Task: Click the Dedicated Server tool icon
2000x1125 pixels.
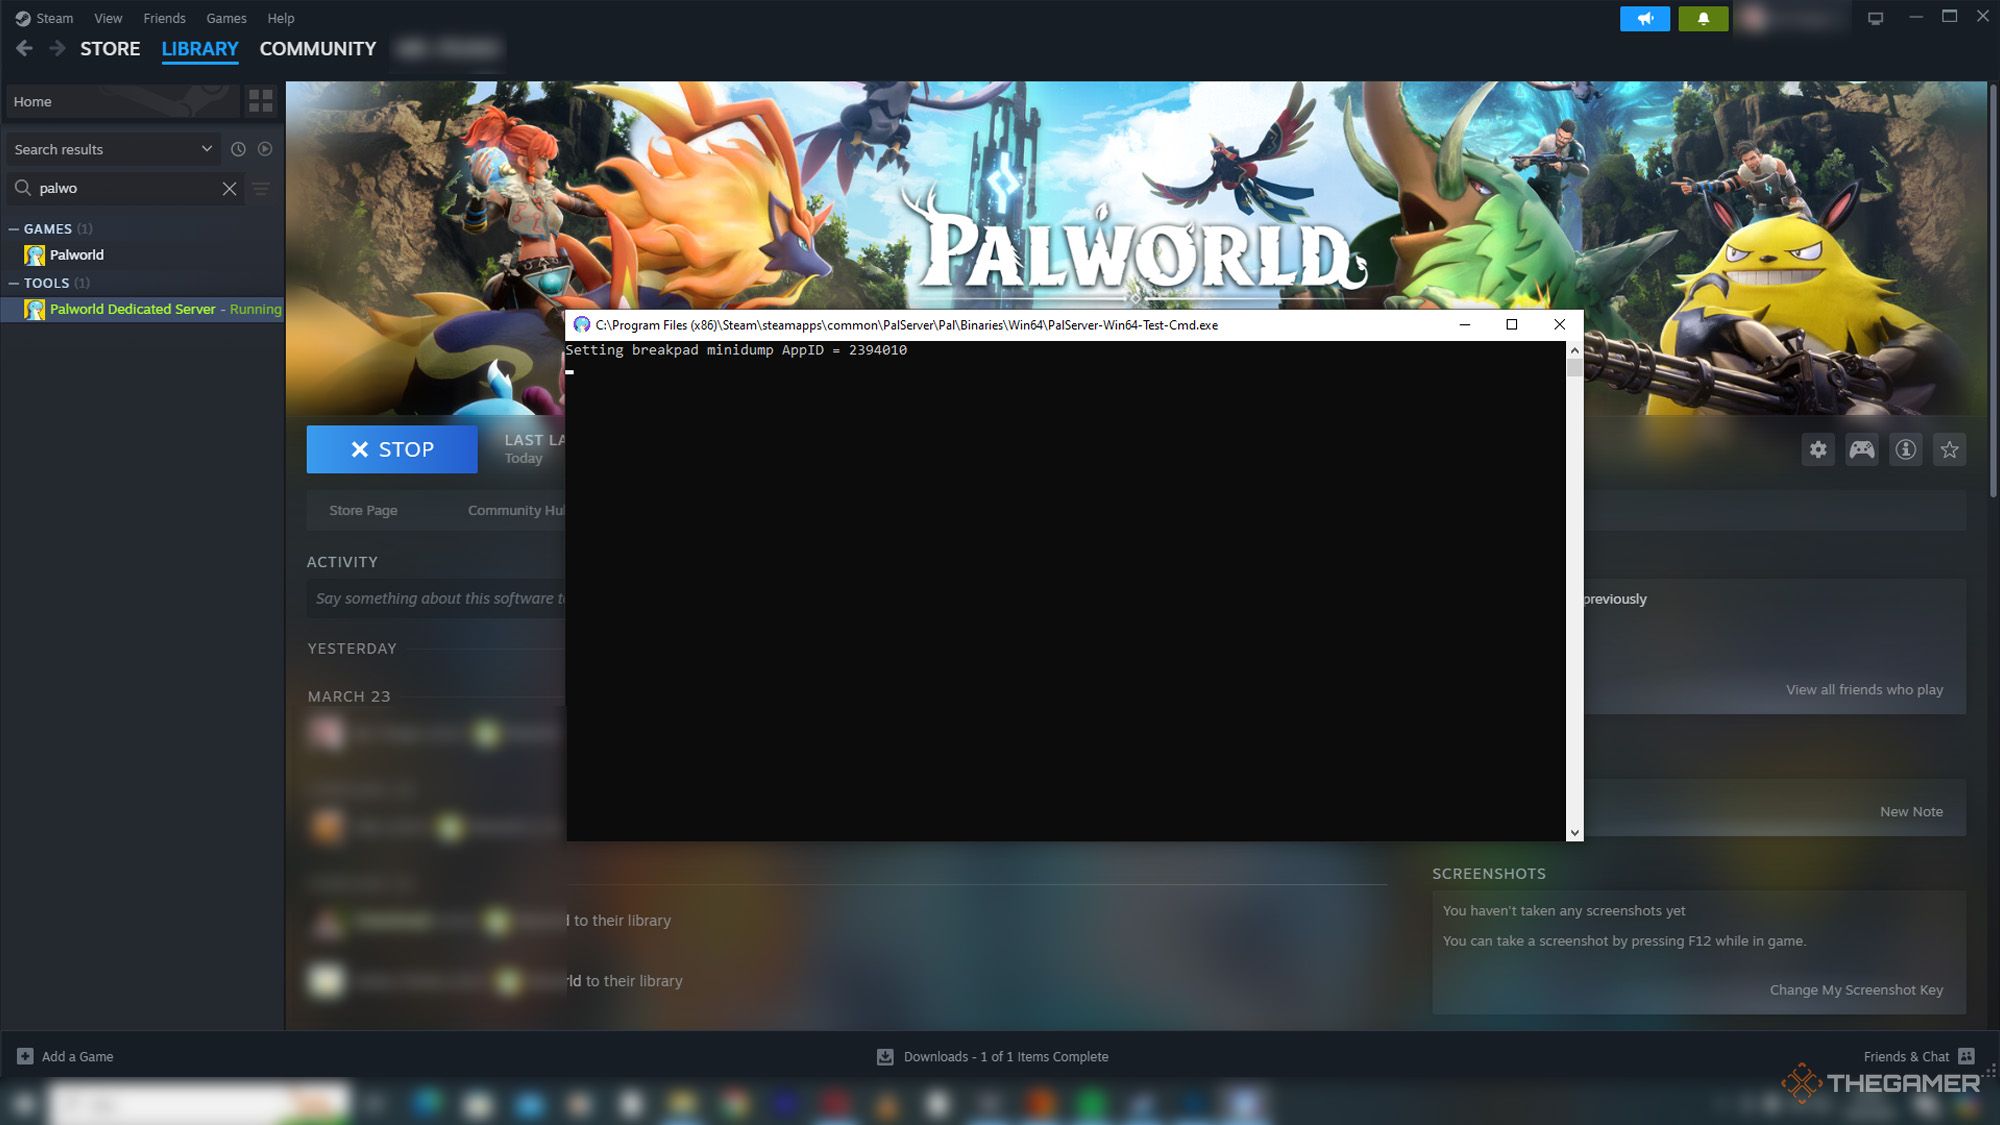Action: [x=35, y=309]
